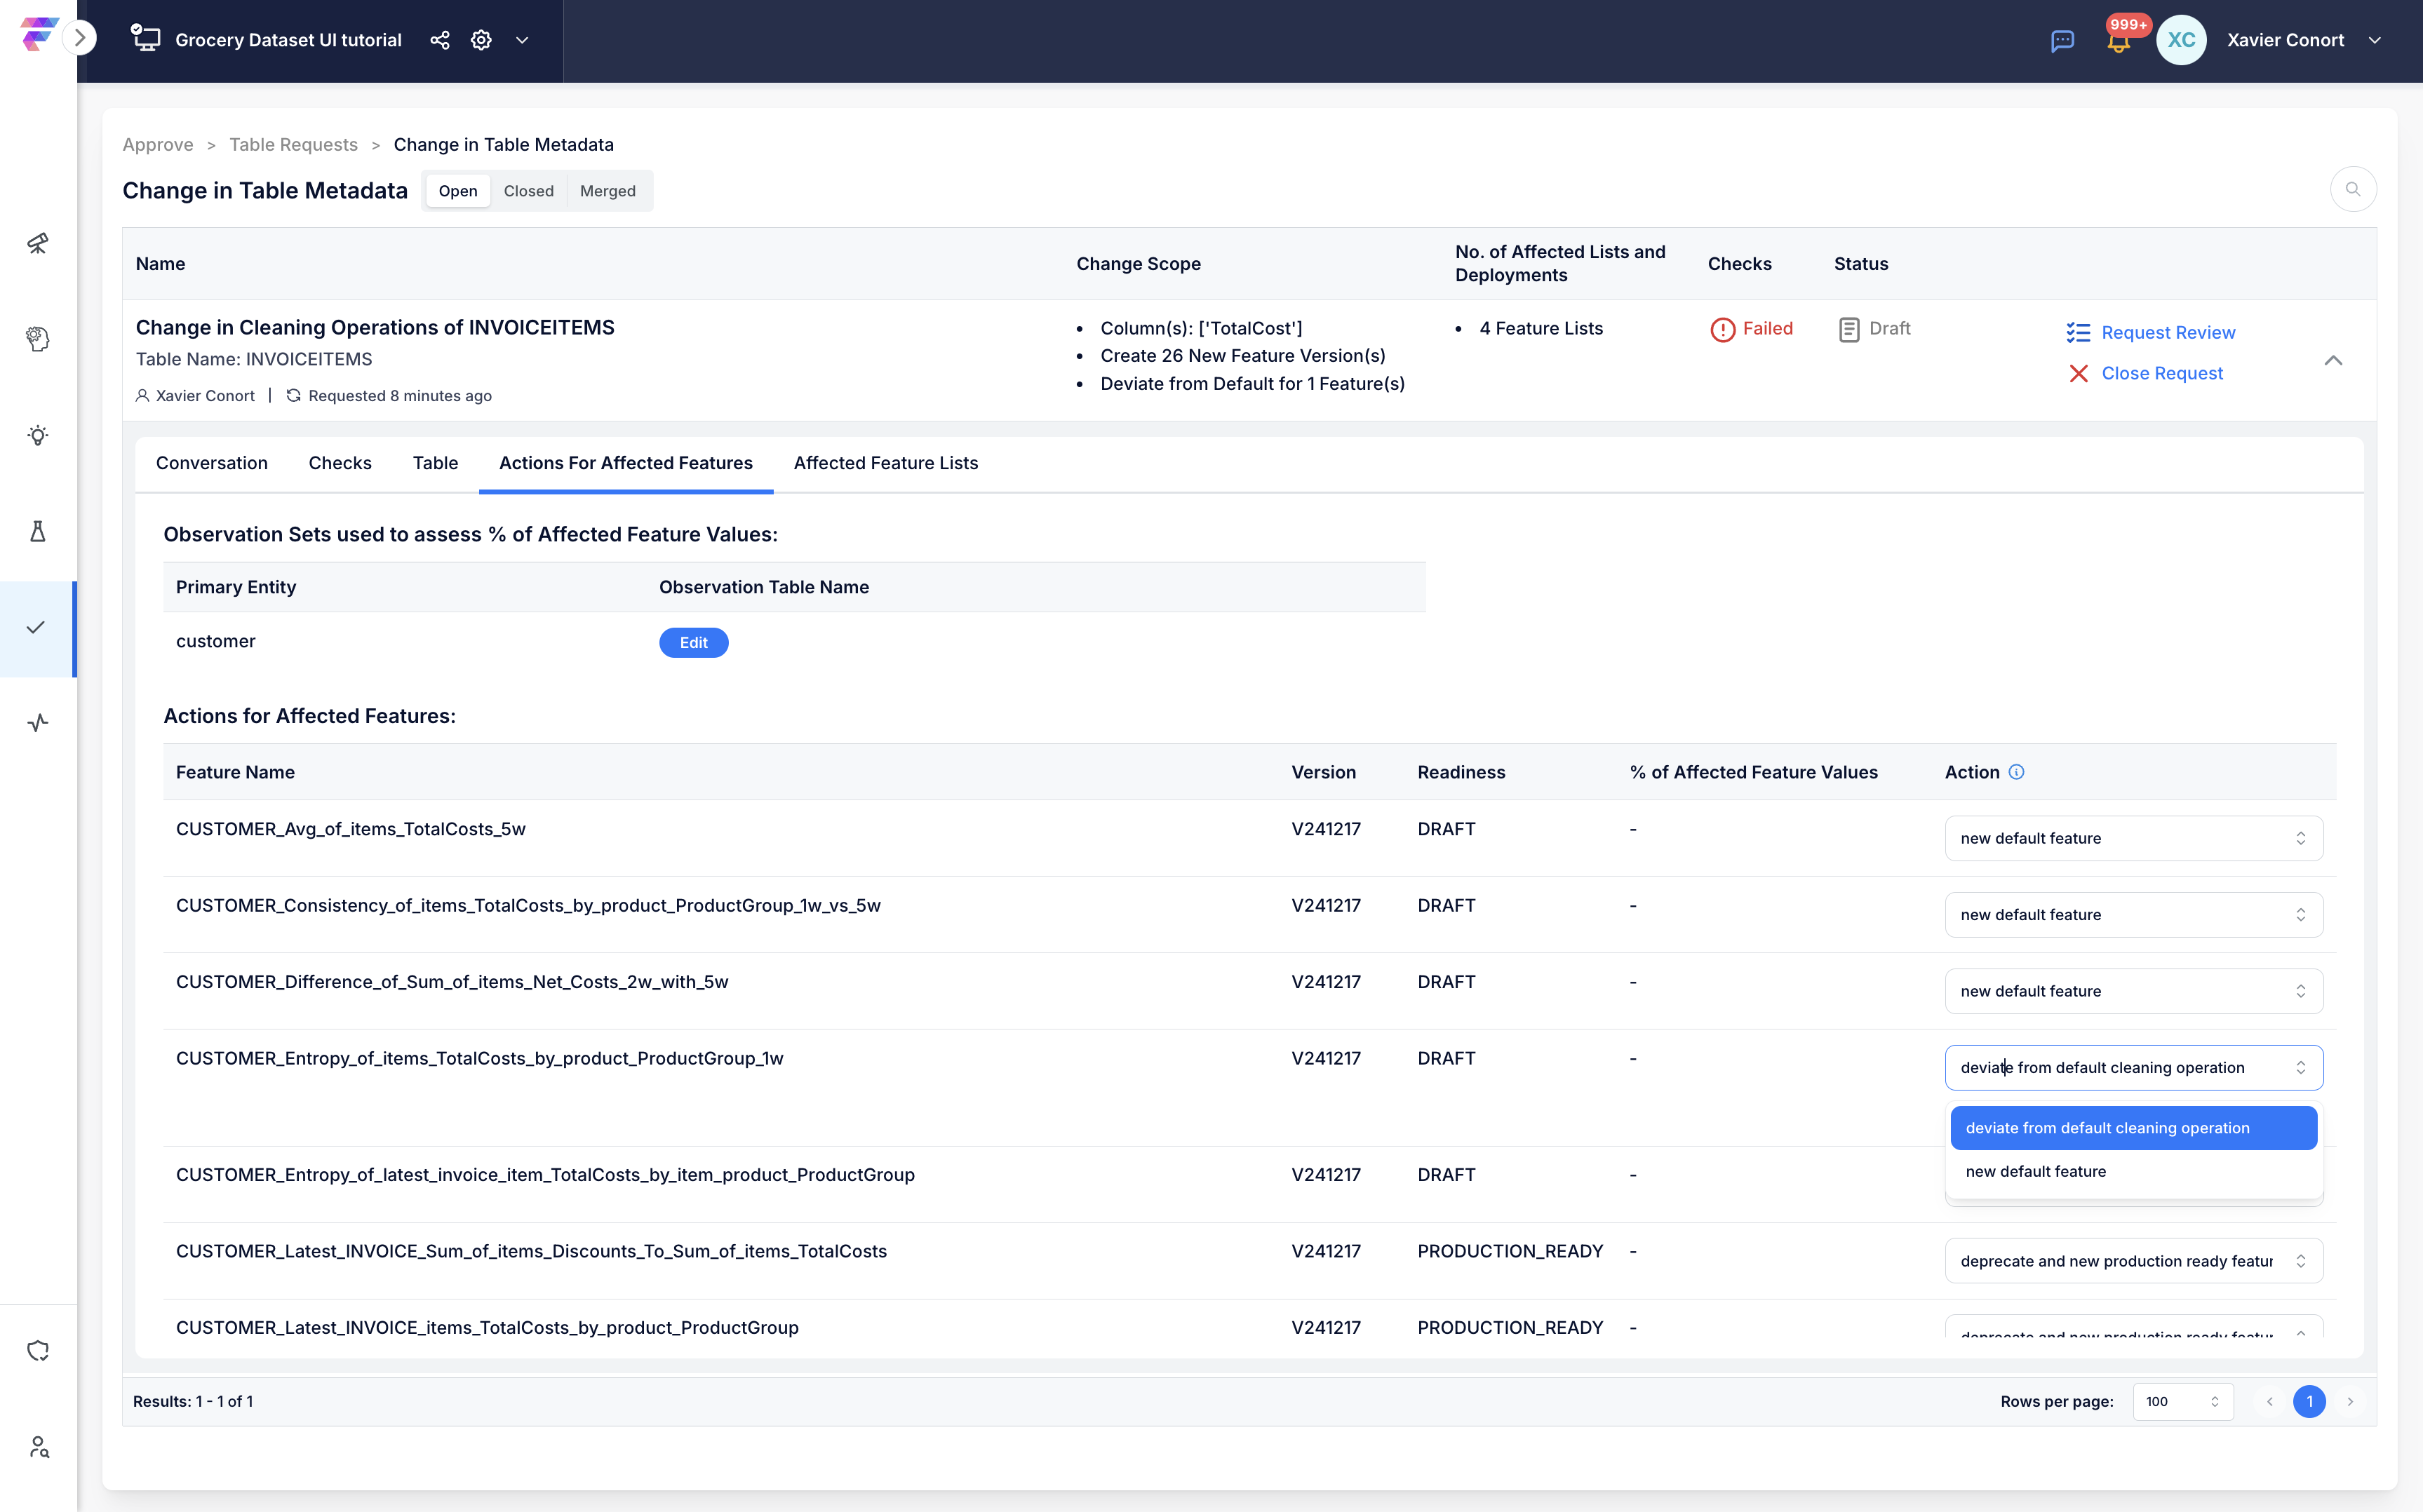Switch to the Table tab
Viewport: 2423px width, 1512px height.
tap(435, 463)
